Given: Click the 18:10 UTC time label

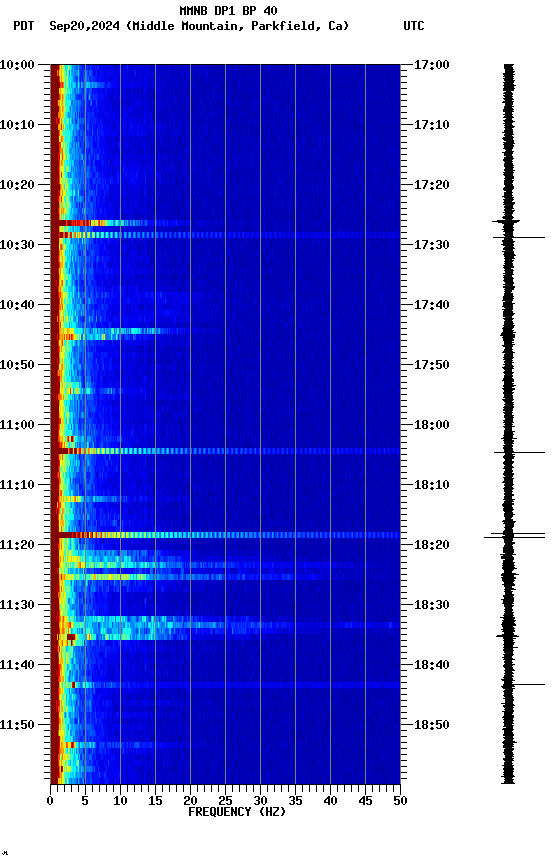Looking at the screenshot, I should (x=431, y=485).
